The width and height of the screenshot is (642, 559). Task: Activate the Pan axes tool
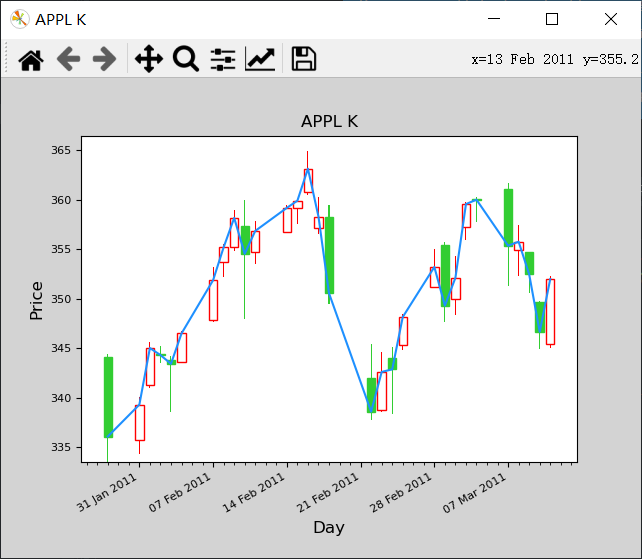149,59
